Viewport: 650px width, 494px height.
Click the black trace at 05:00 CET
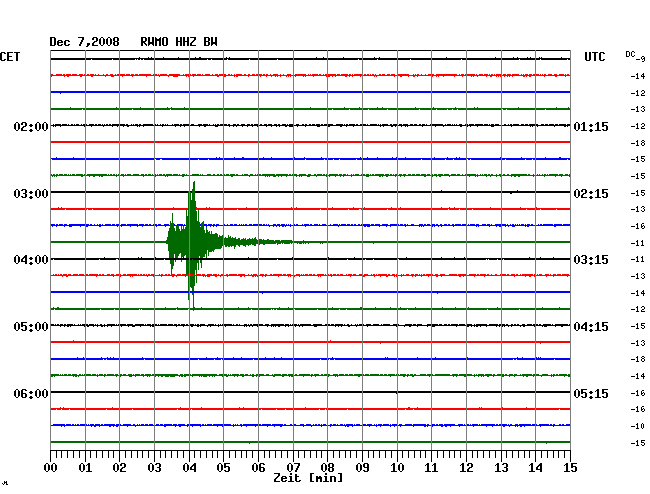coord(310,325)
